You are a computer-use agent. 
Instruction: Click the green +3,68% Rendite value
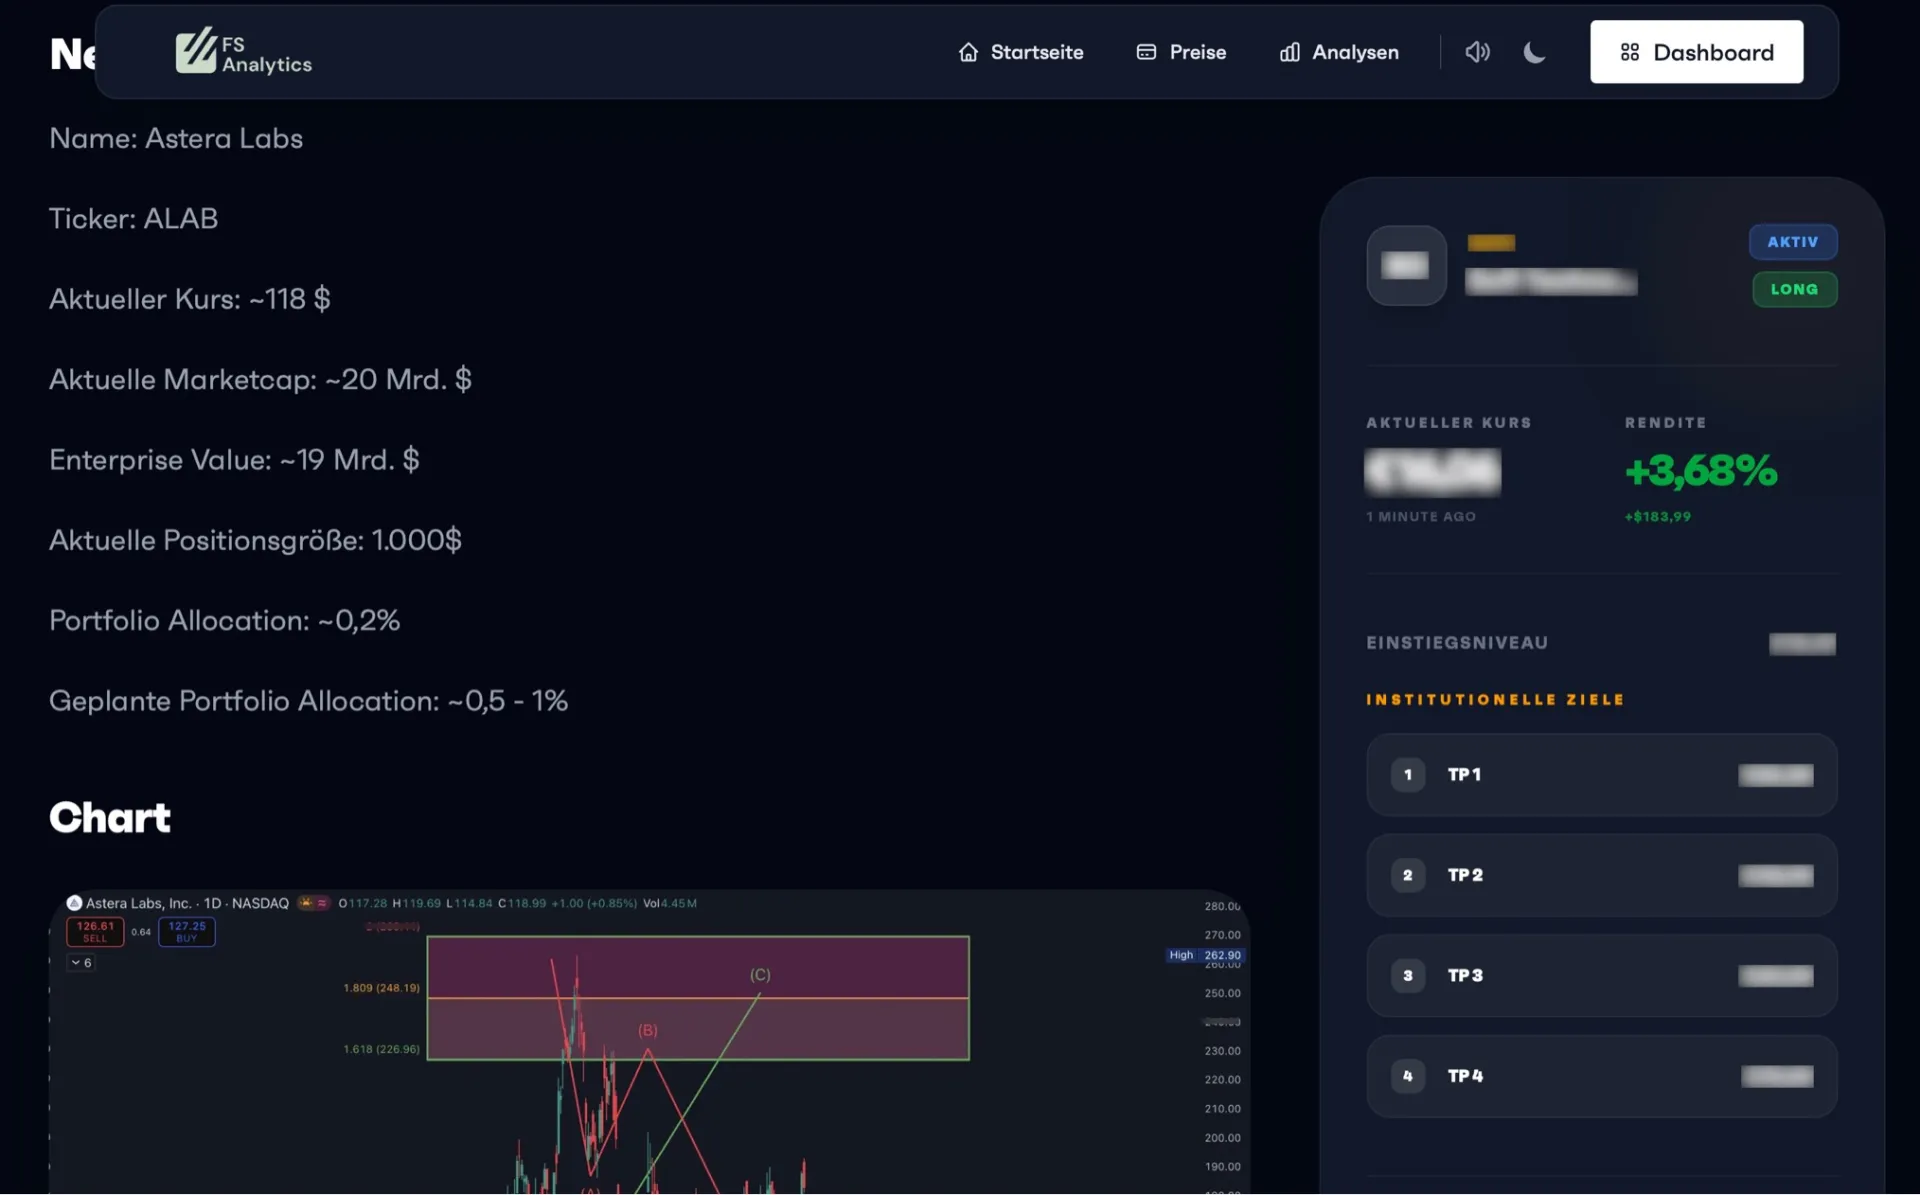pos(1701,470)
